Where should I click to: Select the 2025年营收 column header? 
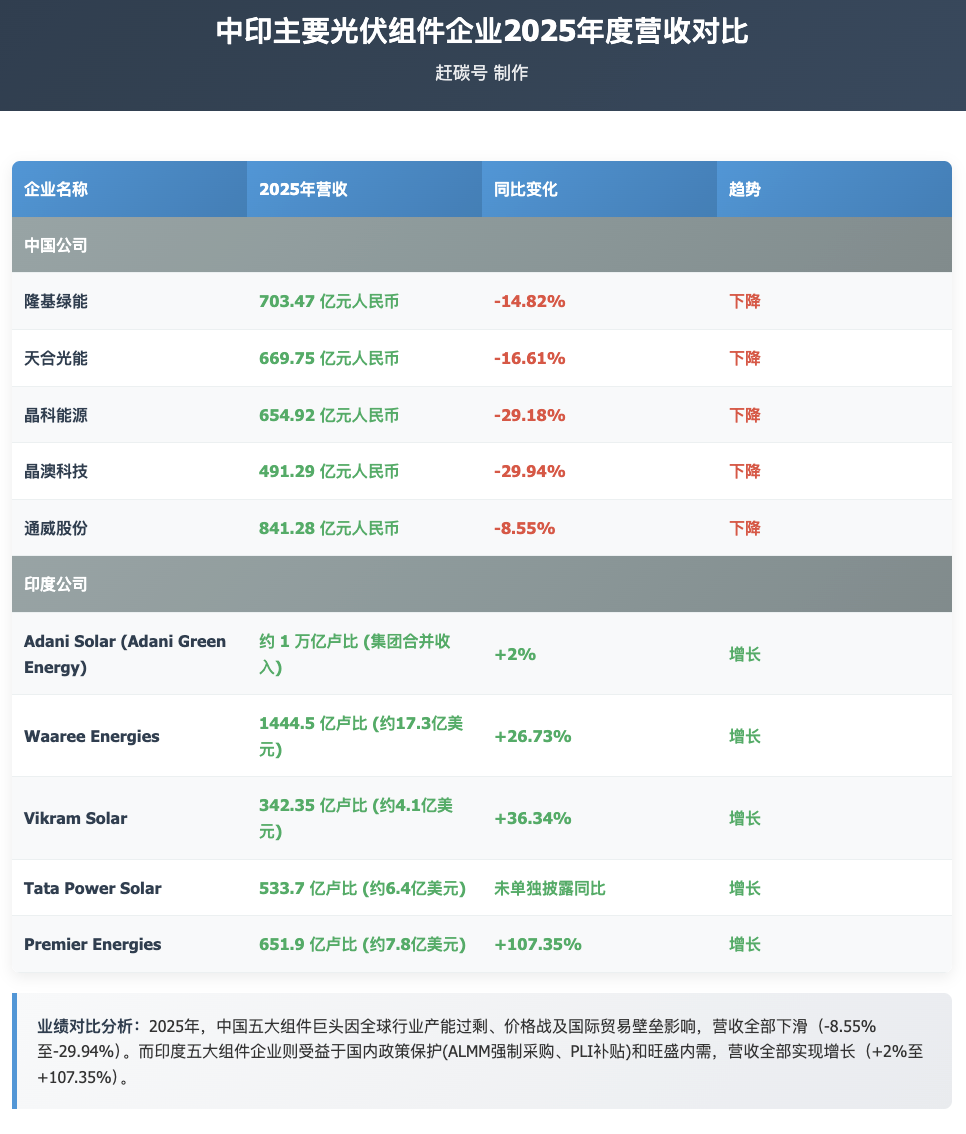point(364,189)
